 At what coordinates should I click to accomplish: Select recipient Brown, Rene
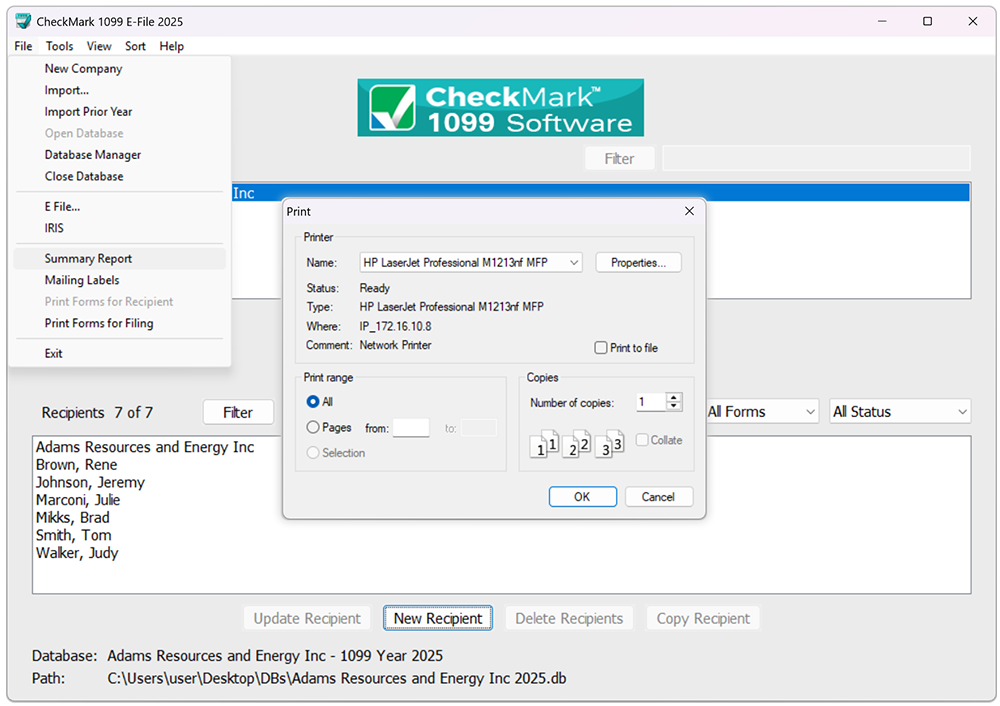77,465
